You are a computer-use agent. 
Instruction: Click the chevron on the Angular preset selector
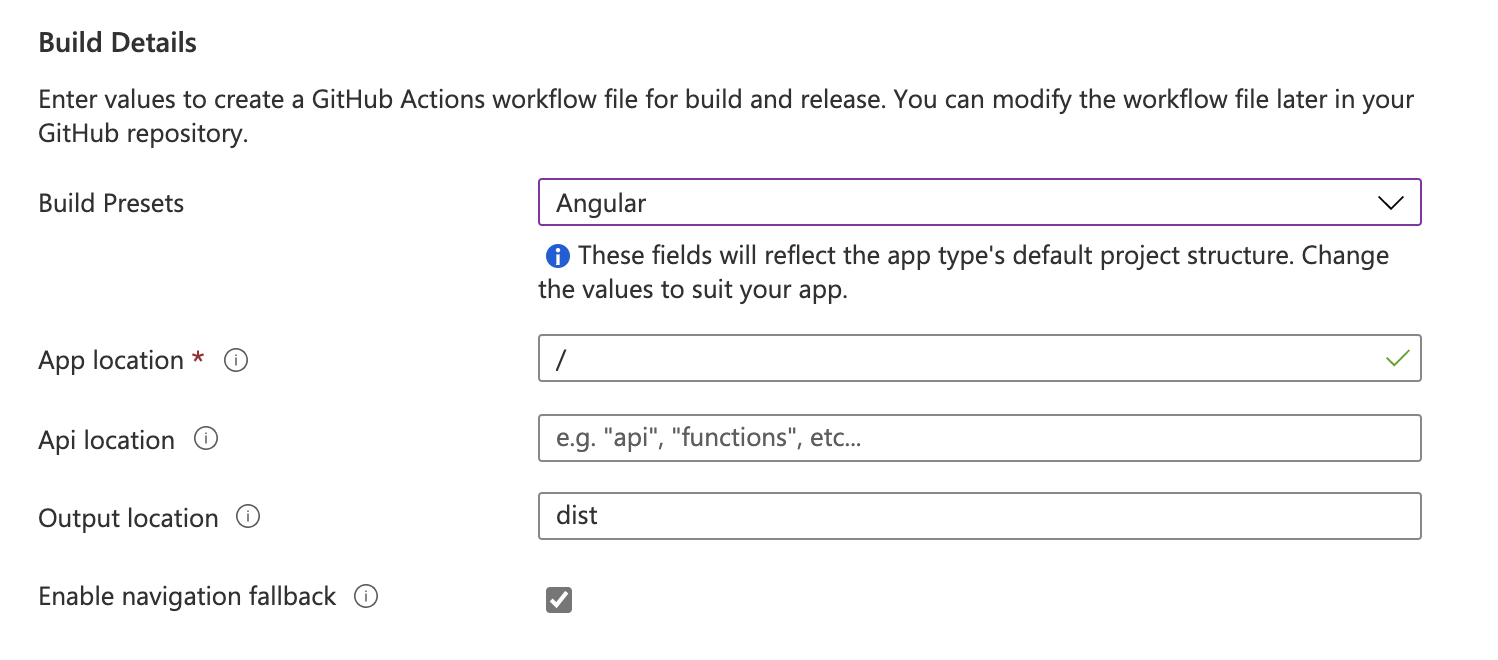point(1389,202)
